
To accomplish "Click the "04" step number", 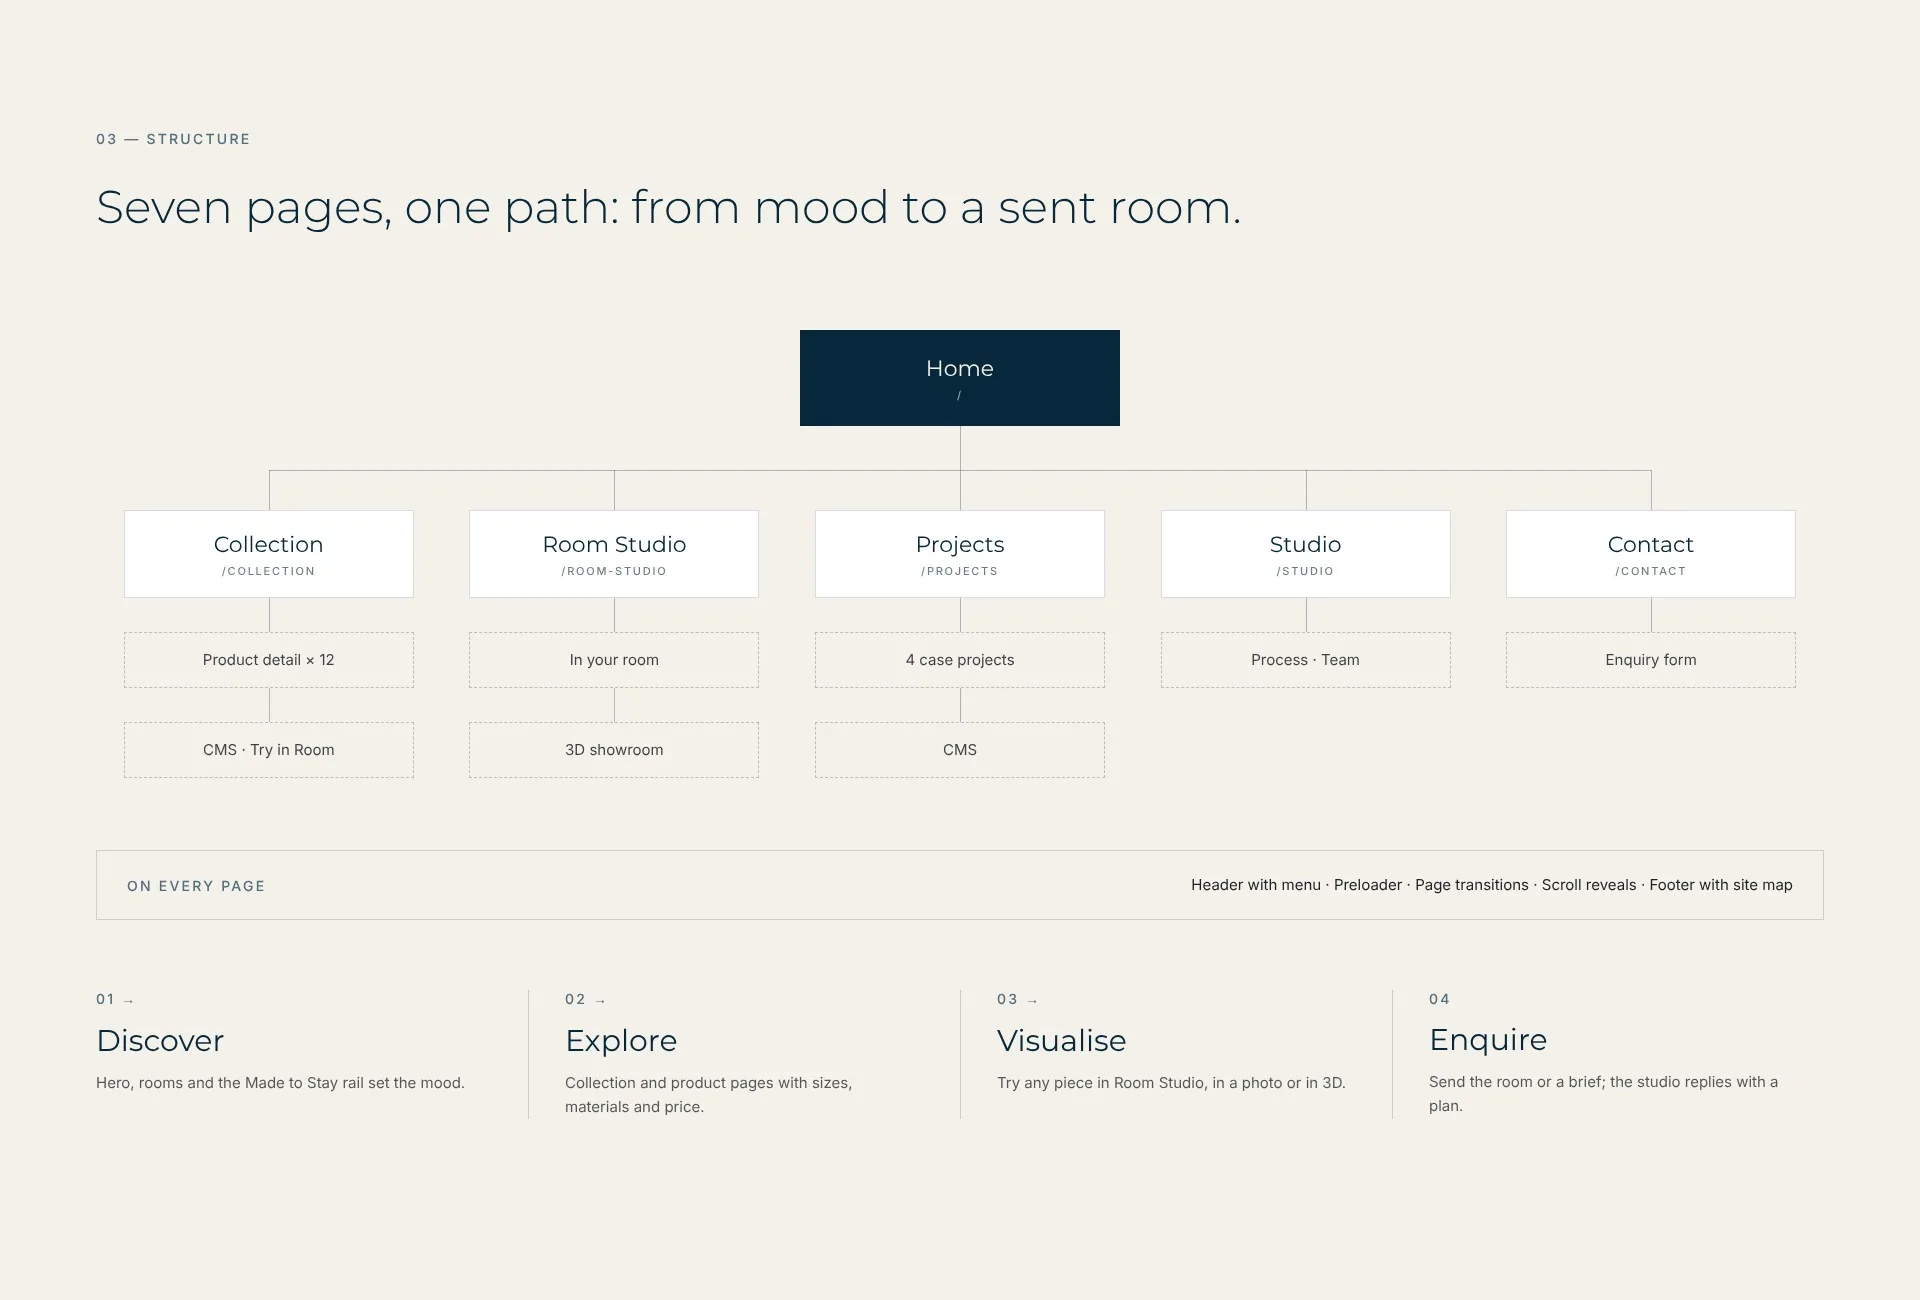I will [x=1439, y=999].
